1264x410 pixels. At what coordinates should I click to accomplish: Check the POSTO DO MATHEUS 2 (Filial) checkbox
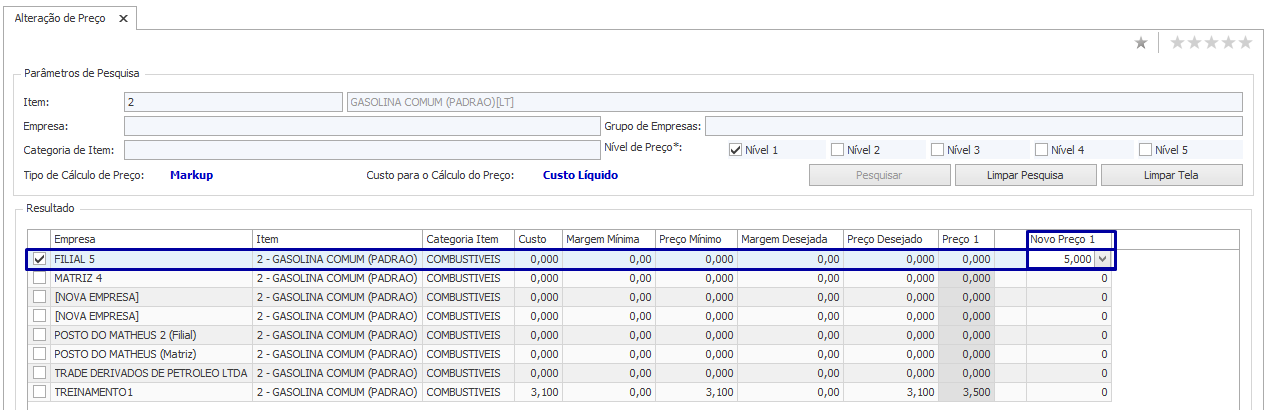pos(39,335)
